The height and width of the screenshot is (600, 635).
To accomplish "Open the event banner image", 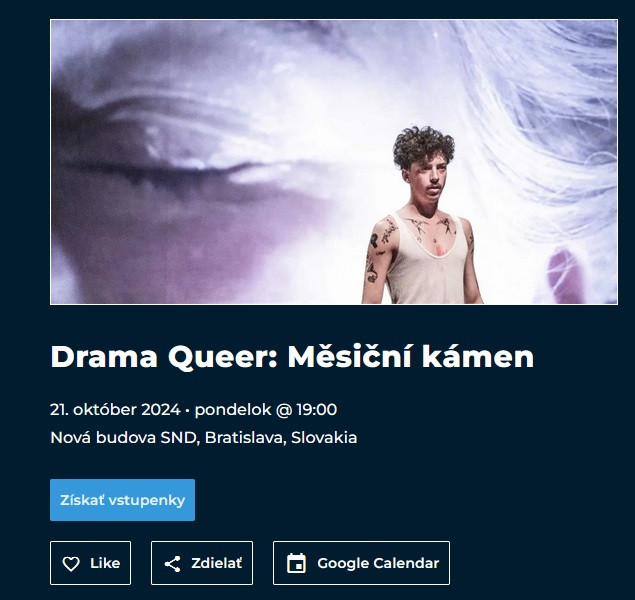I will (334, 162).
